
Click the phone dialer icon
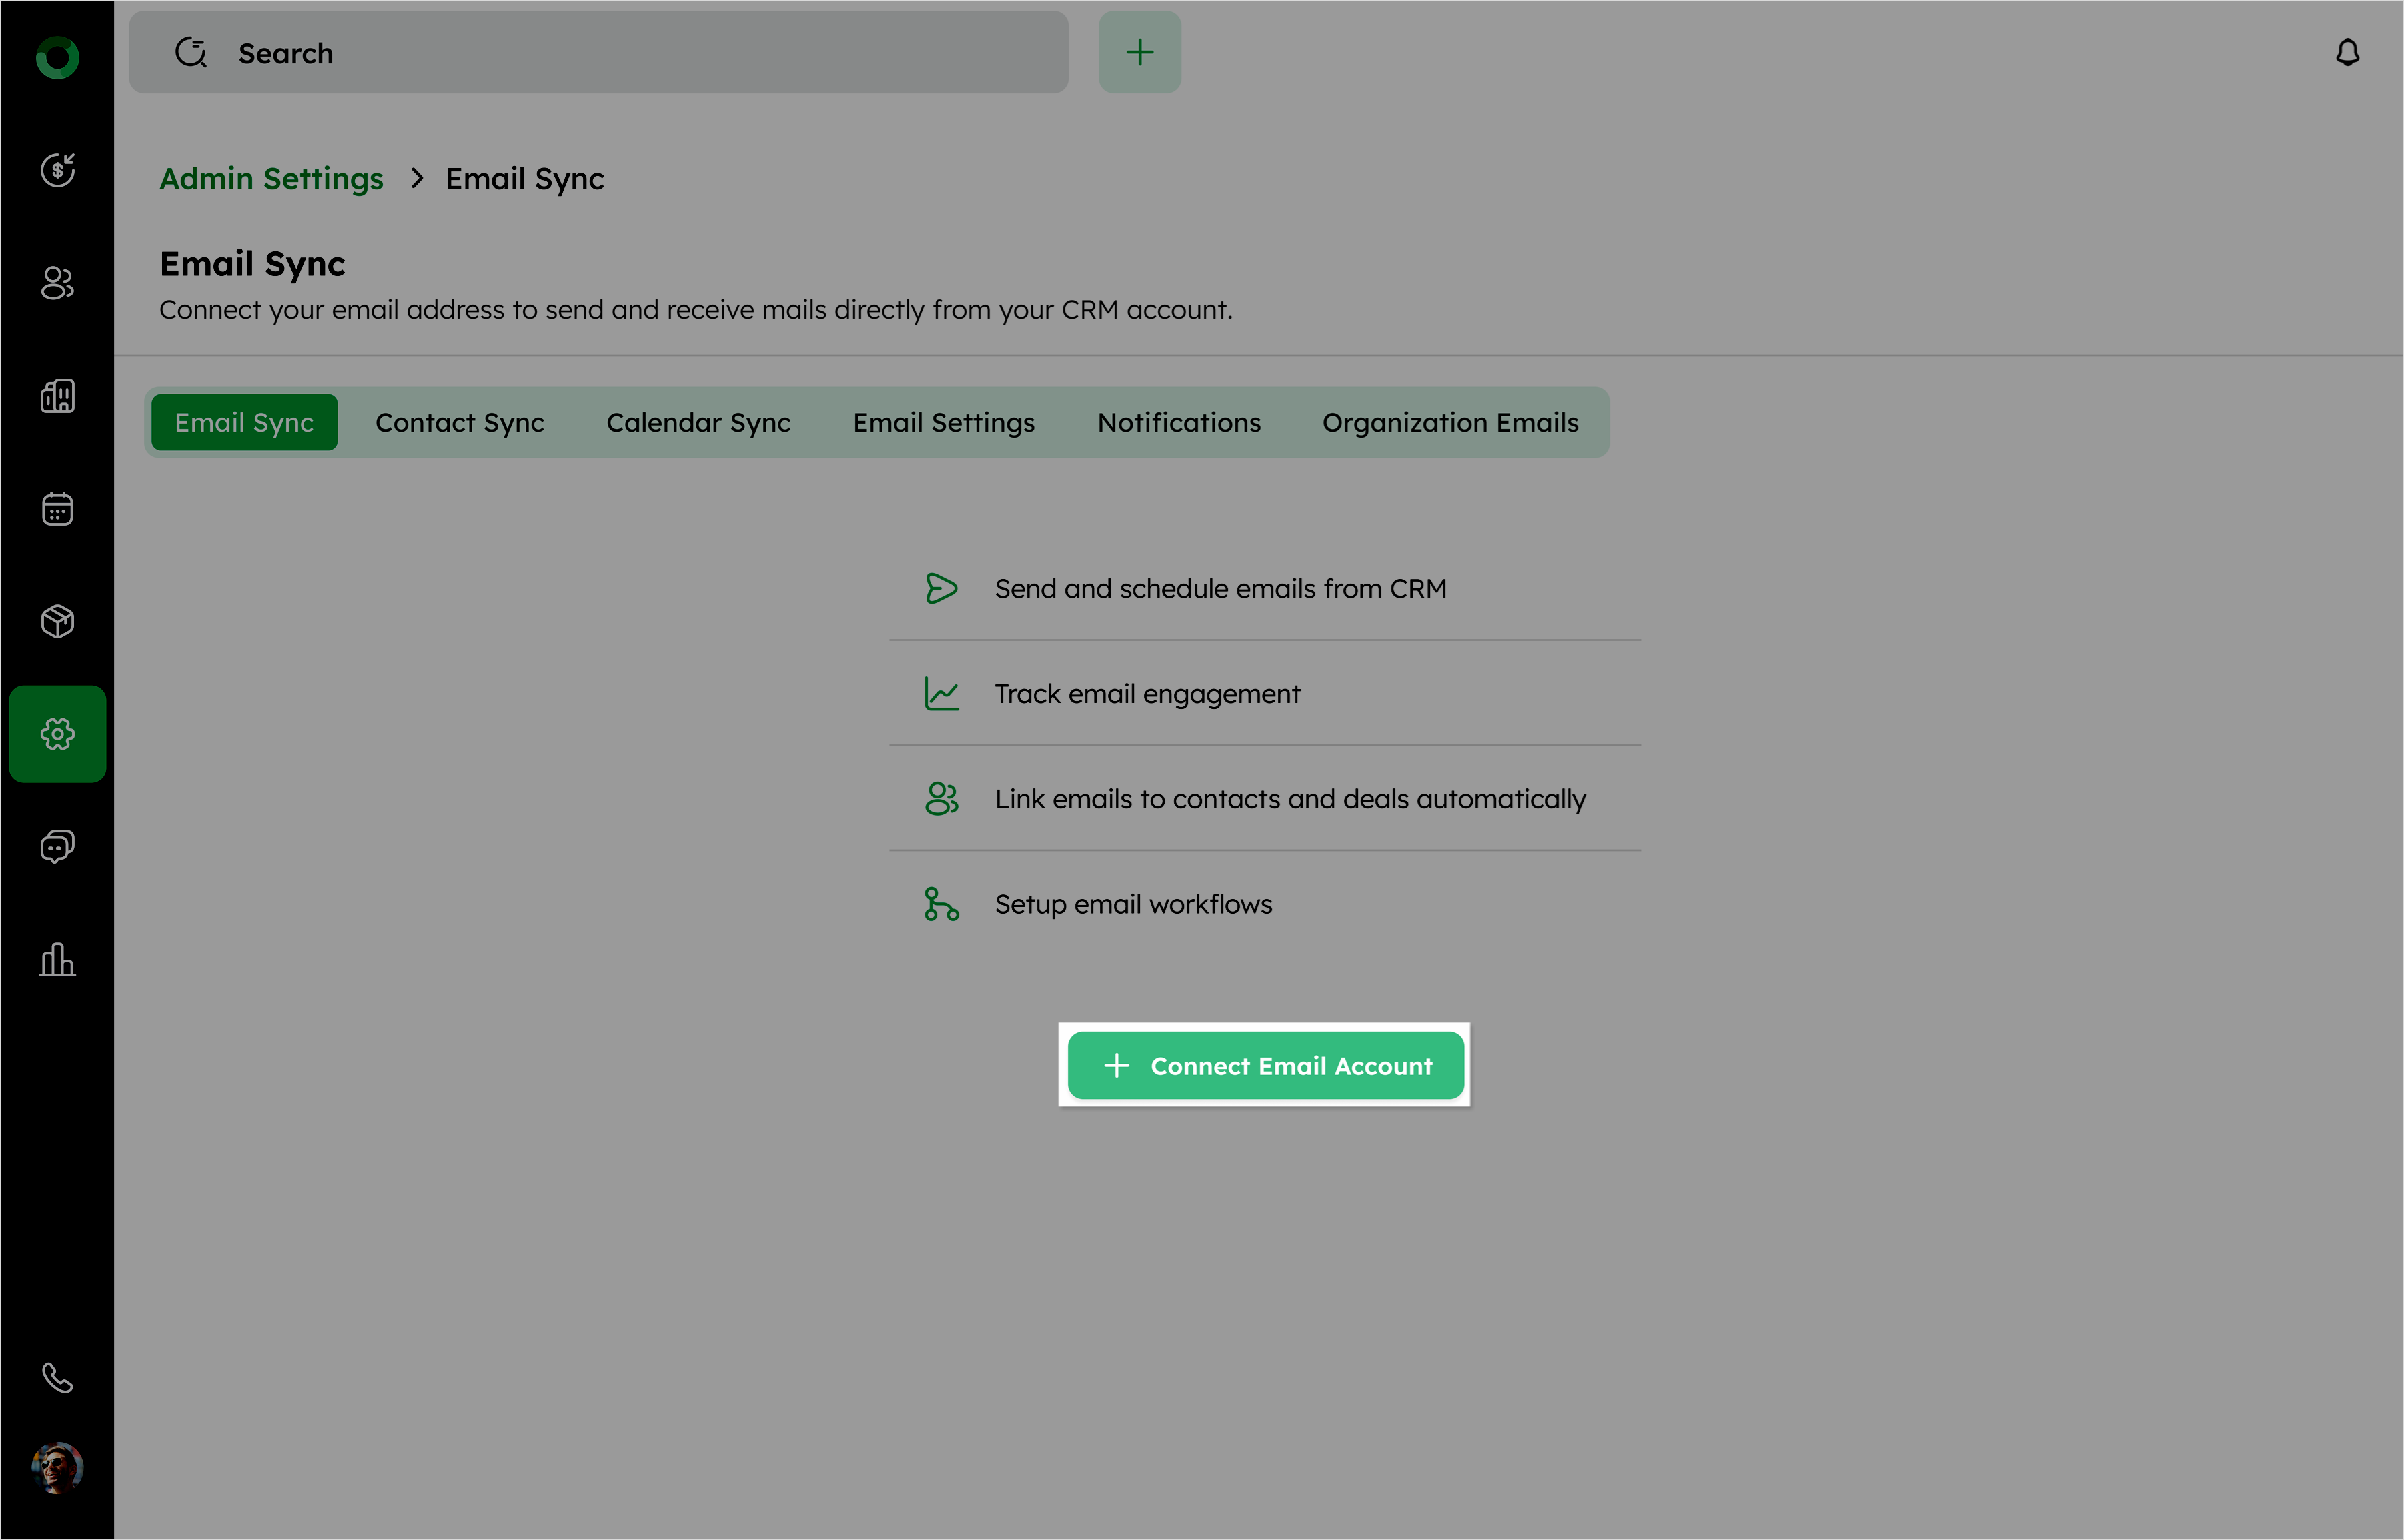point(57,1378)
